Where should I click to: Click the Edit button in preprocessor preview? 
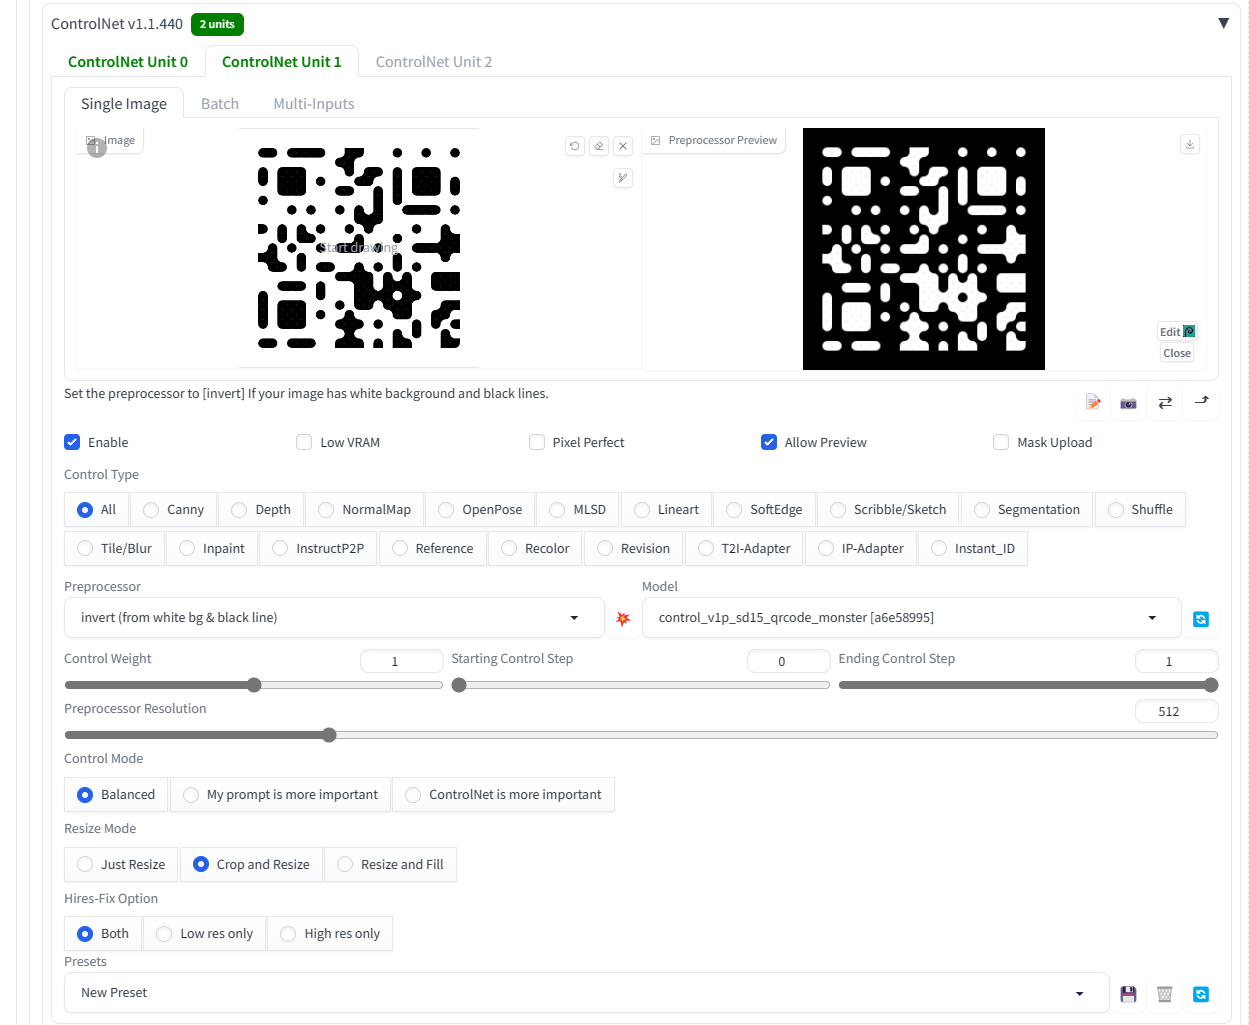pos(1177,332)
